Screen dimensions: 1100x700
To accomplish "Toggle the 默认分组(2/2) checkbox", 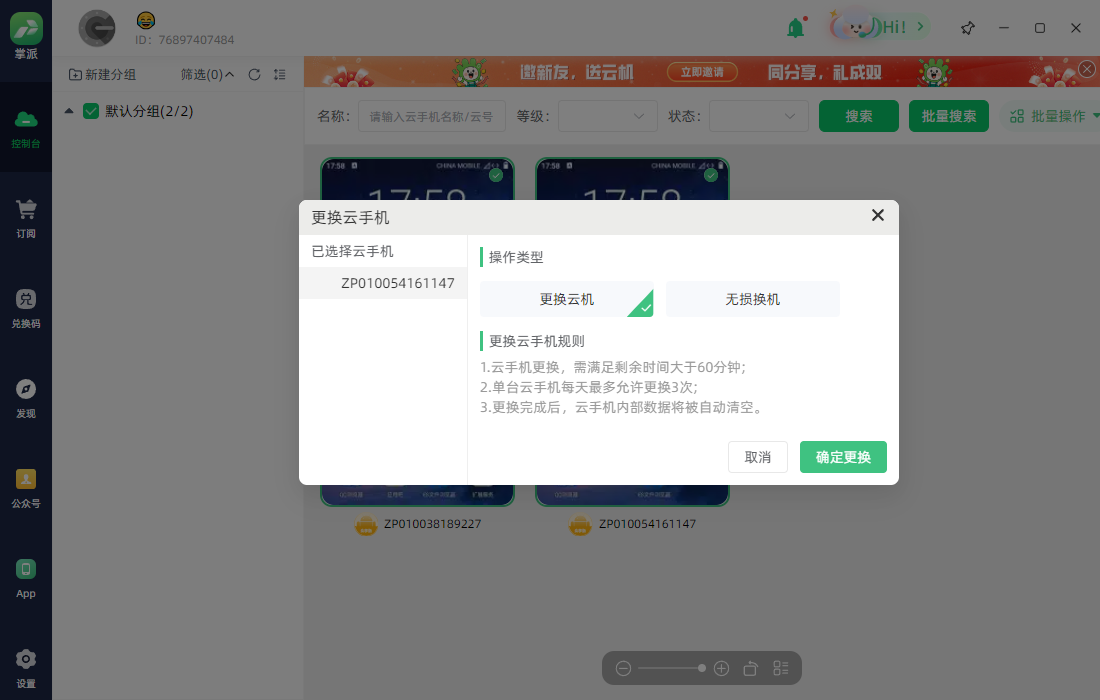I will pos(90,111).
